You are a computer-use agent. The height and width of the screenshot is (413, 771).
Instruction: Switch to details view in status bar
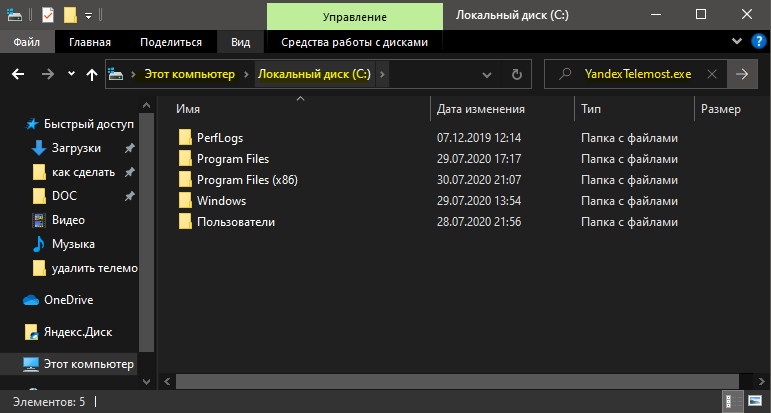[732, 401]
